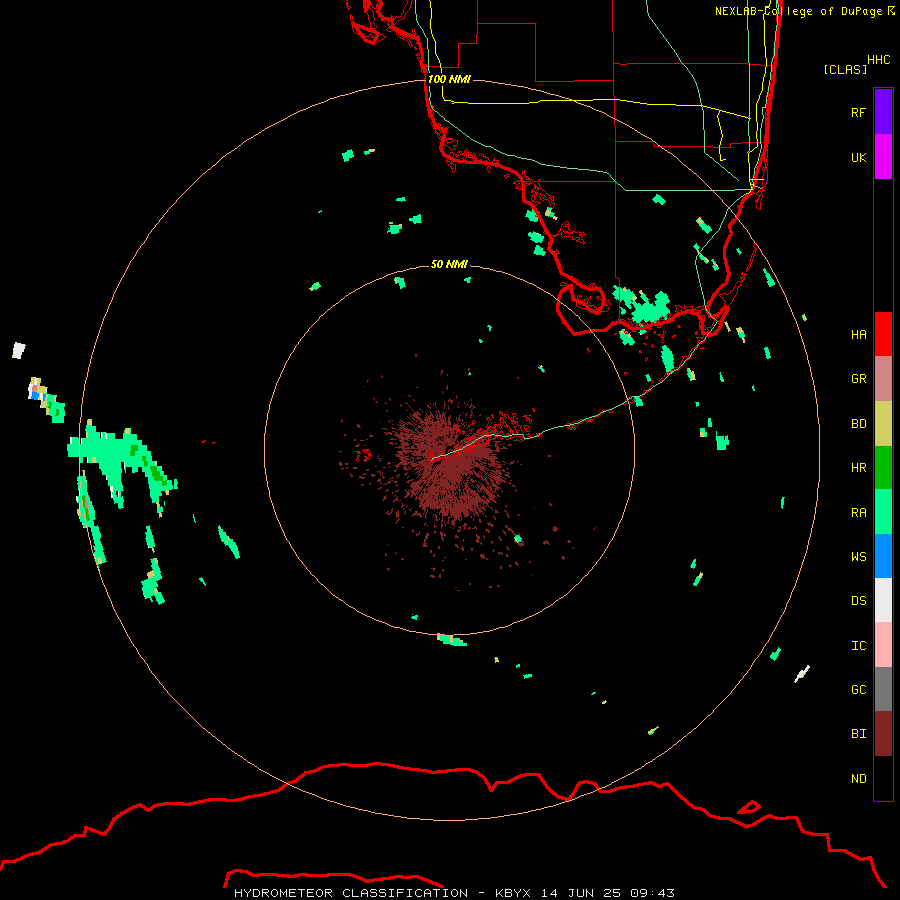The width and height of the screenshot is (900, 900).
Task: Pick the HR dark green legend swatch
Action: point(883,468)
